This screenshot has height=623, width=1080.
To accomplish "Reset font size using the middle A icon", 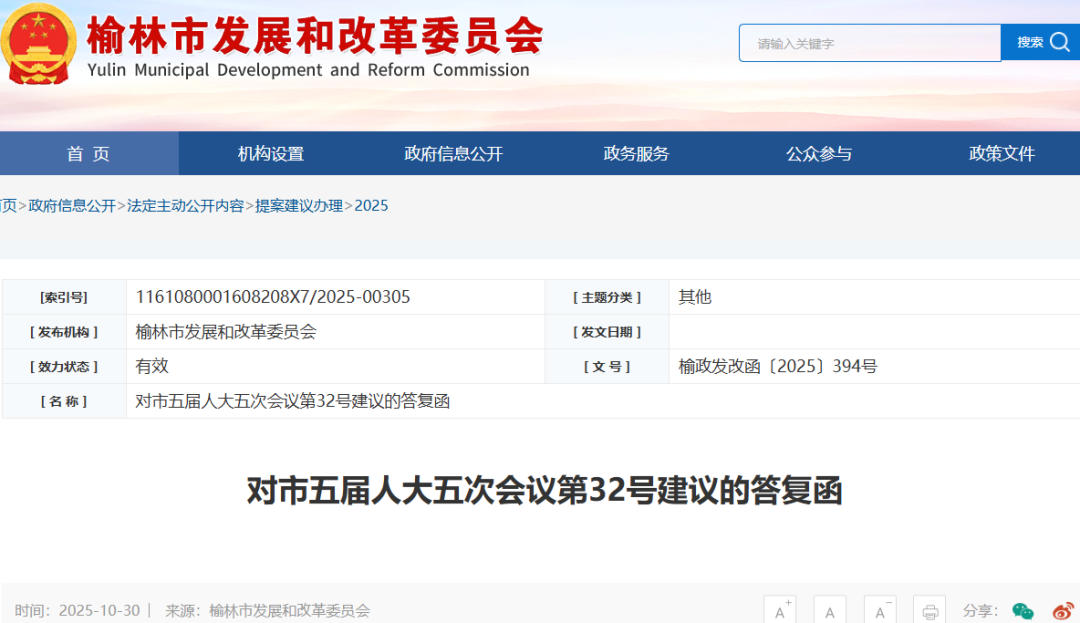I will point(831,610).
